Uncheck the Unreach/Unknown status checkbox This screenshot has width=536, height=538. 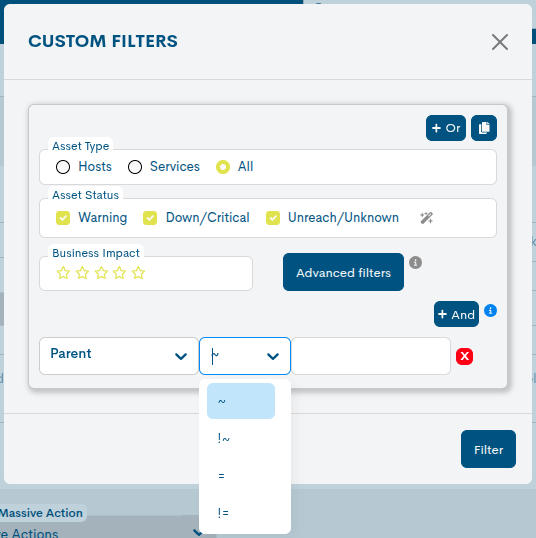273,218
